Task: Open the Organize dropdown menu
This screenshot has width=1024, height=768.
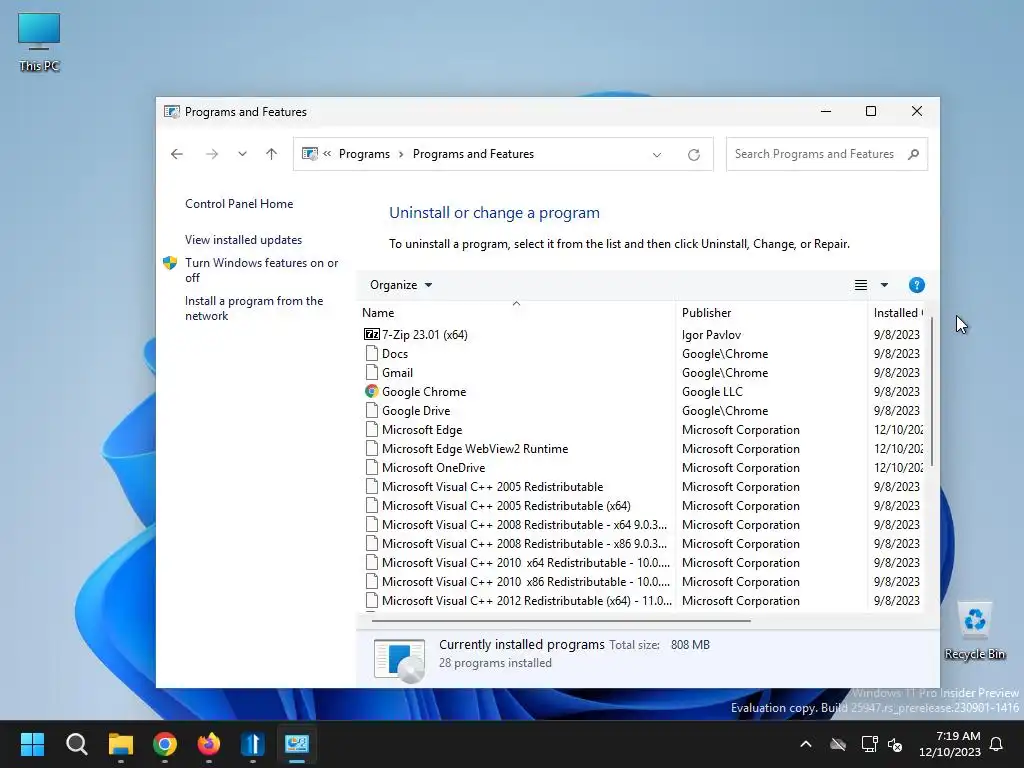Action: coord(400,285)
